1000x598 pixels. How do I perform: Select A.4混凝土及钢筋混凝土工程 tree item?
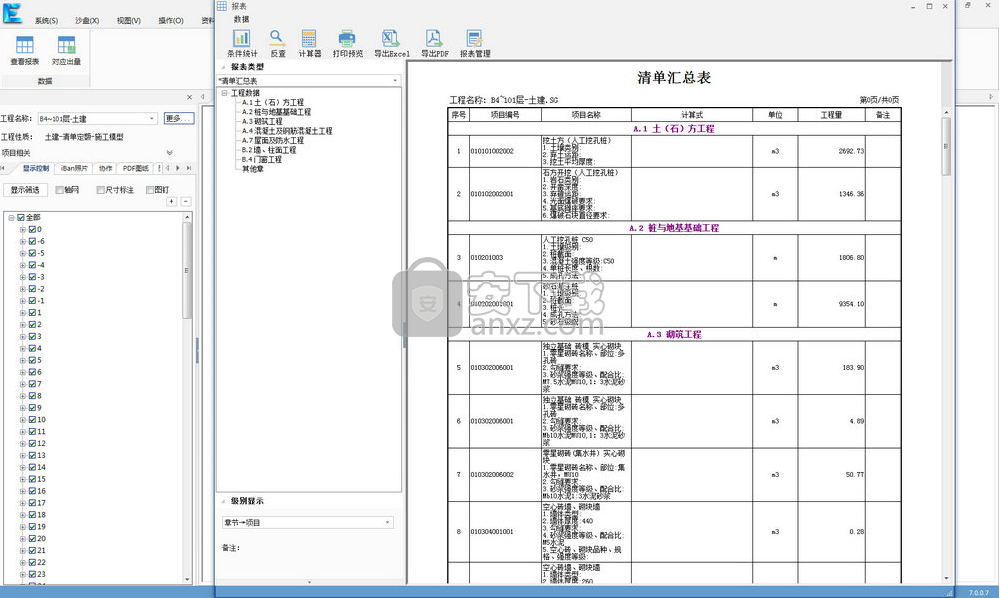coord(287,131)
